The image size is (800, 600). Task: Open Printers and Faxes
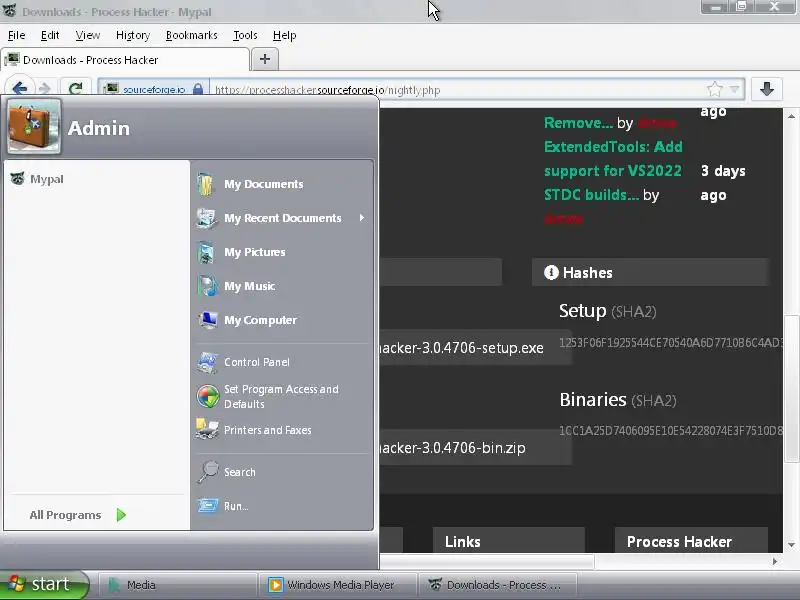pos(283,430)
